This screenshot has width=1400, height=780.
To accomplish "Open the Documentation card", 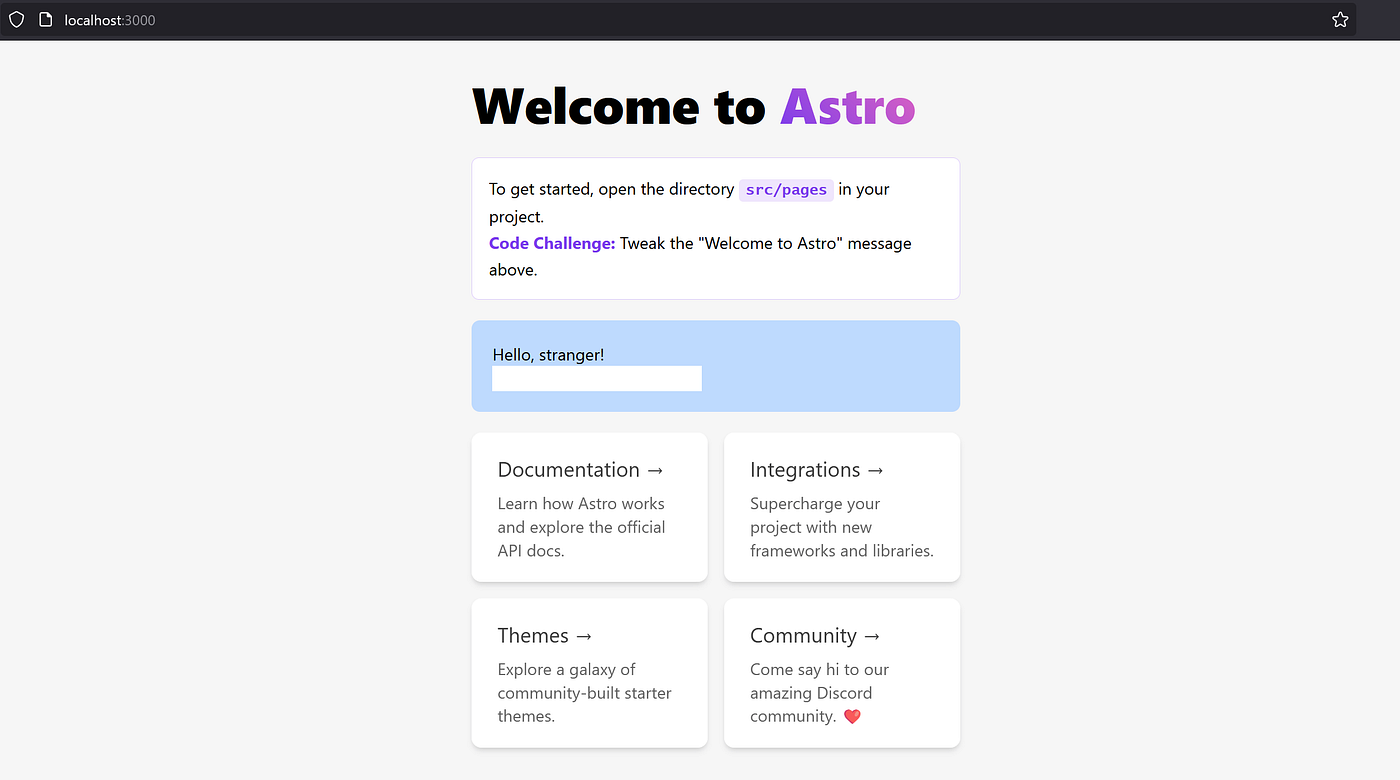I will point(589,507).
